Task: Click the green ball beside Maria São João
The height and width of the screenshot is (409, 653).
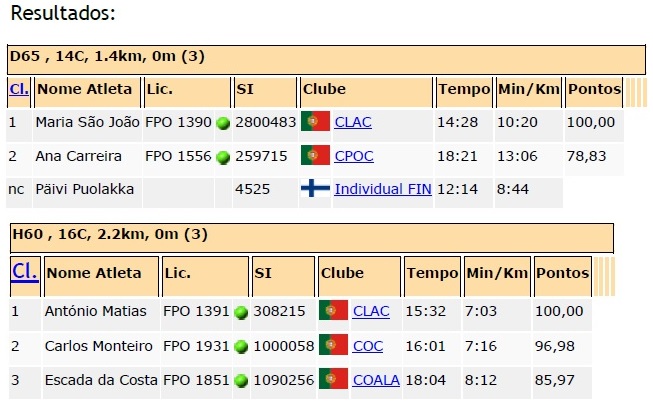Action: [x=223, y=124]
